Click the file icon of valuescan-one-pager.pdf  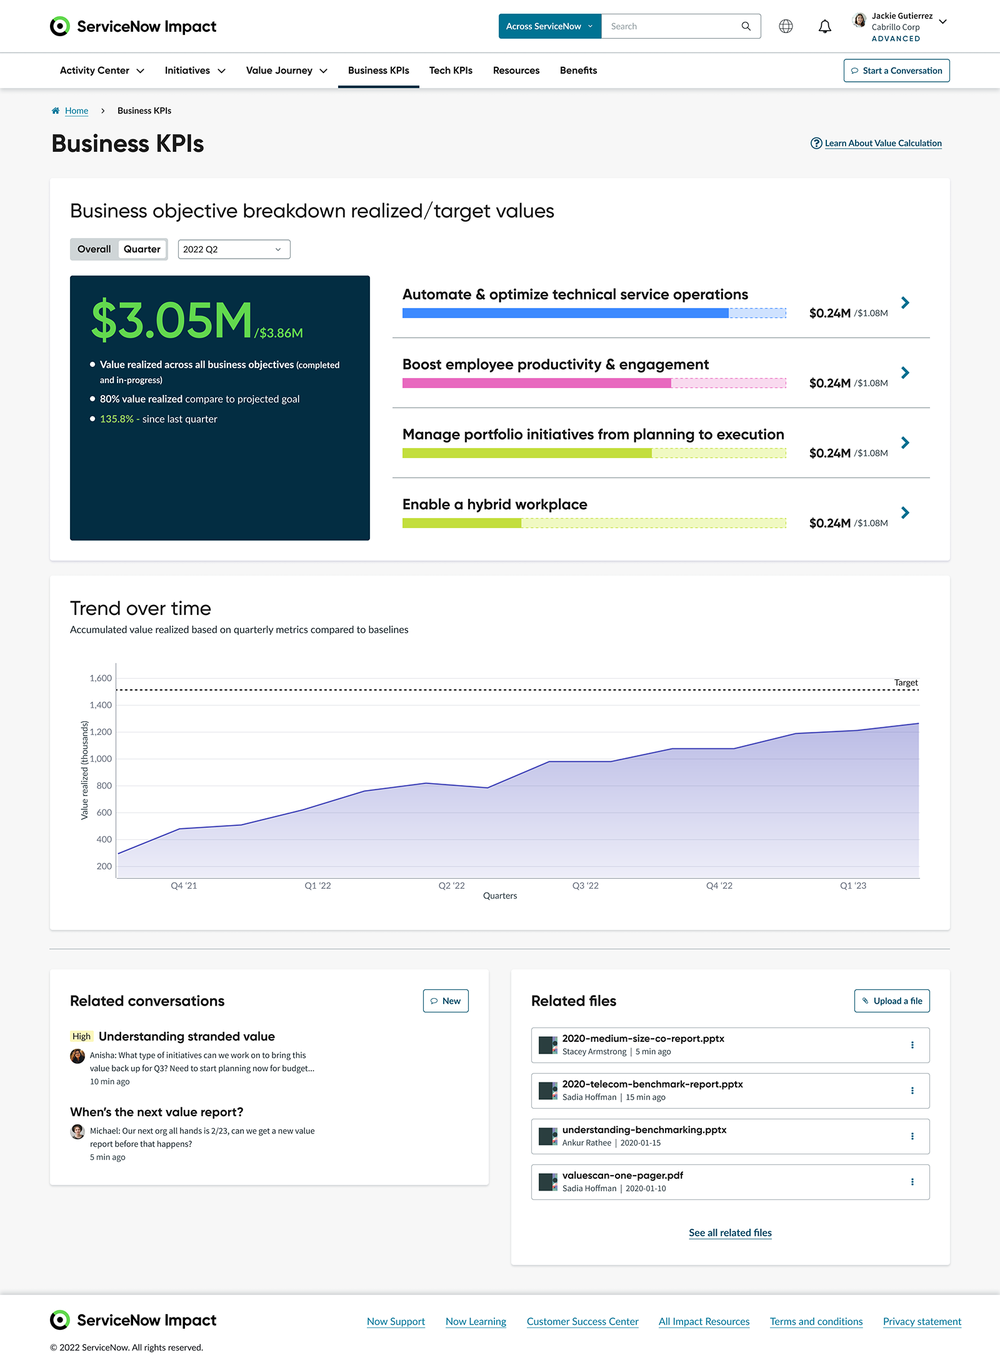(x=548, y=1182)
